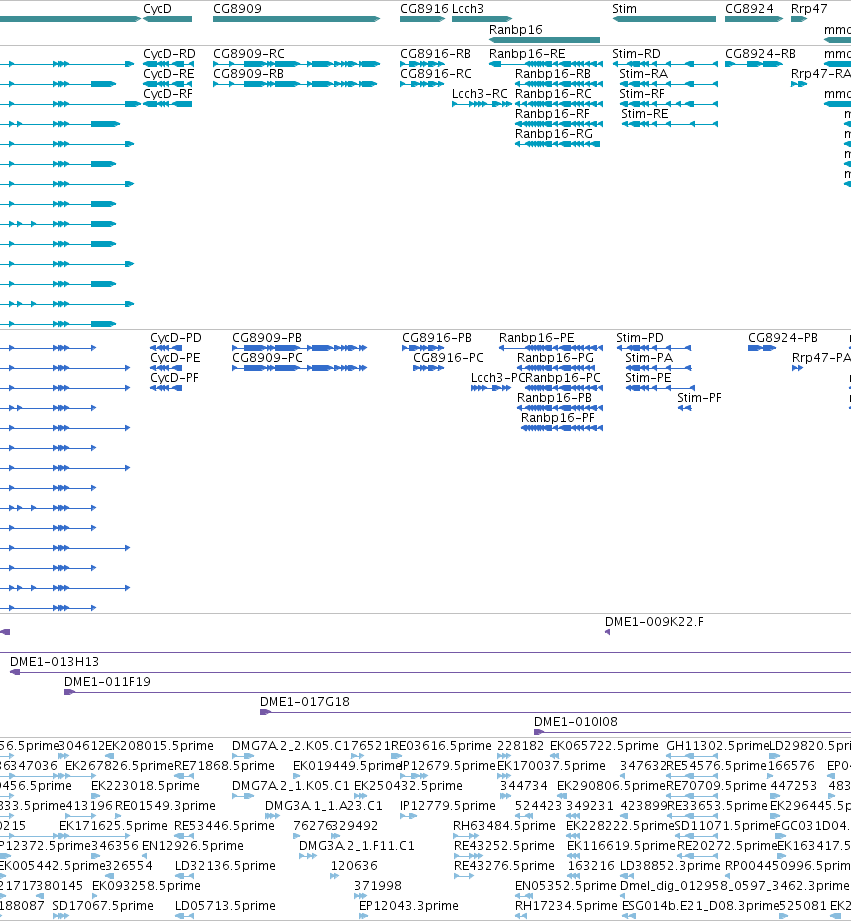The height and width of the screenshot is (921, 851).
Task: Open EST EK065722.5prime
Action: (604, 746)
